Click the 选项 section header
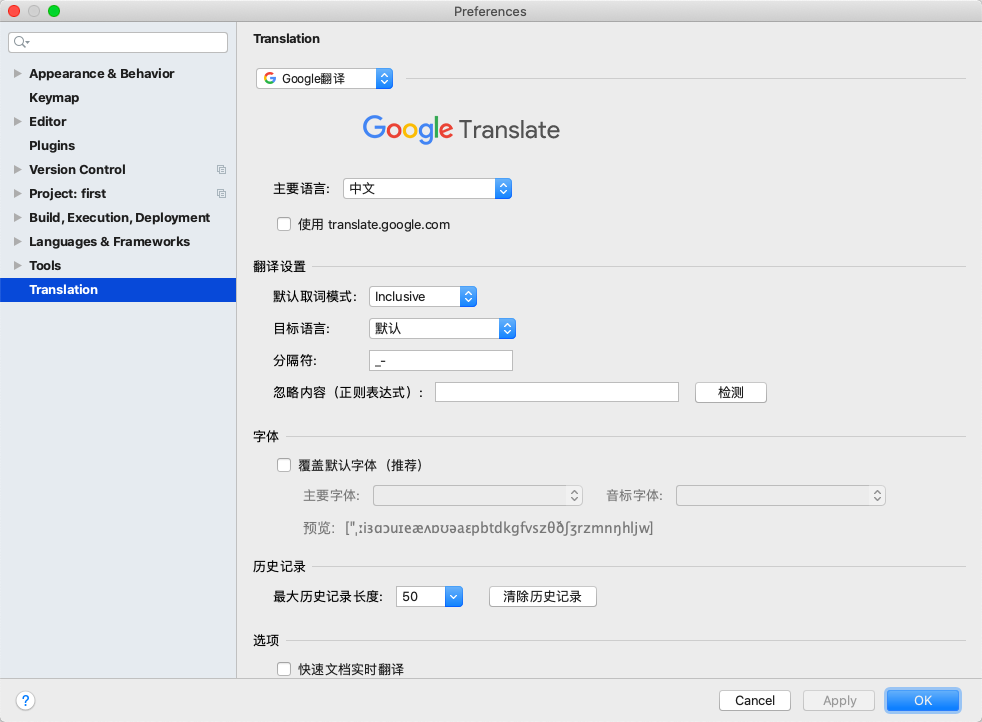Image resolution: width=982 pixels, height=722 pixels. [x=266, y=641]
